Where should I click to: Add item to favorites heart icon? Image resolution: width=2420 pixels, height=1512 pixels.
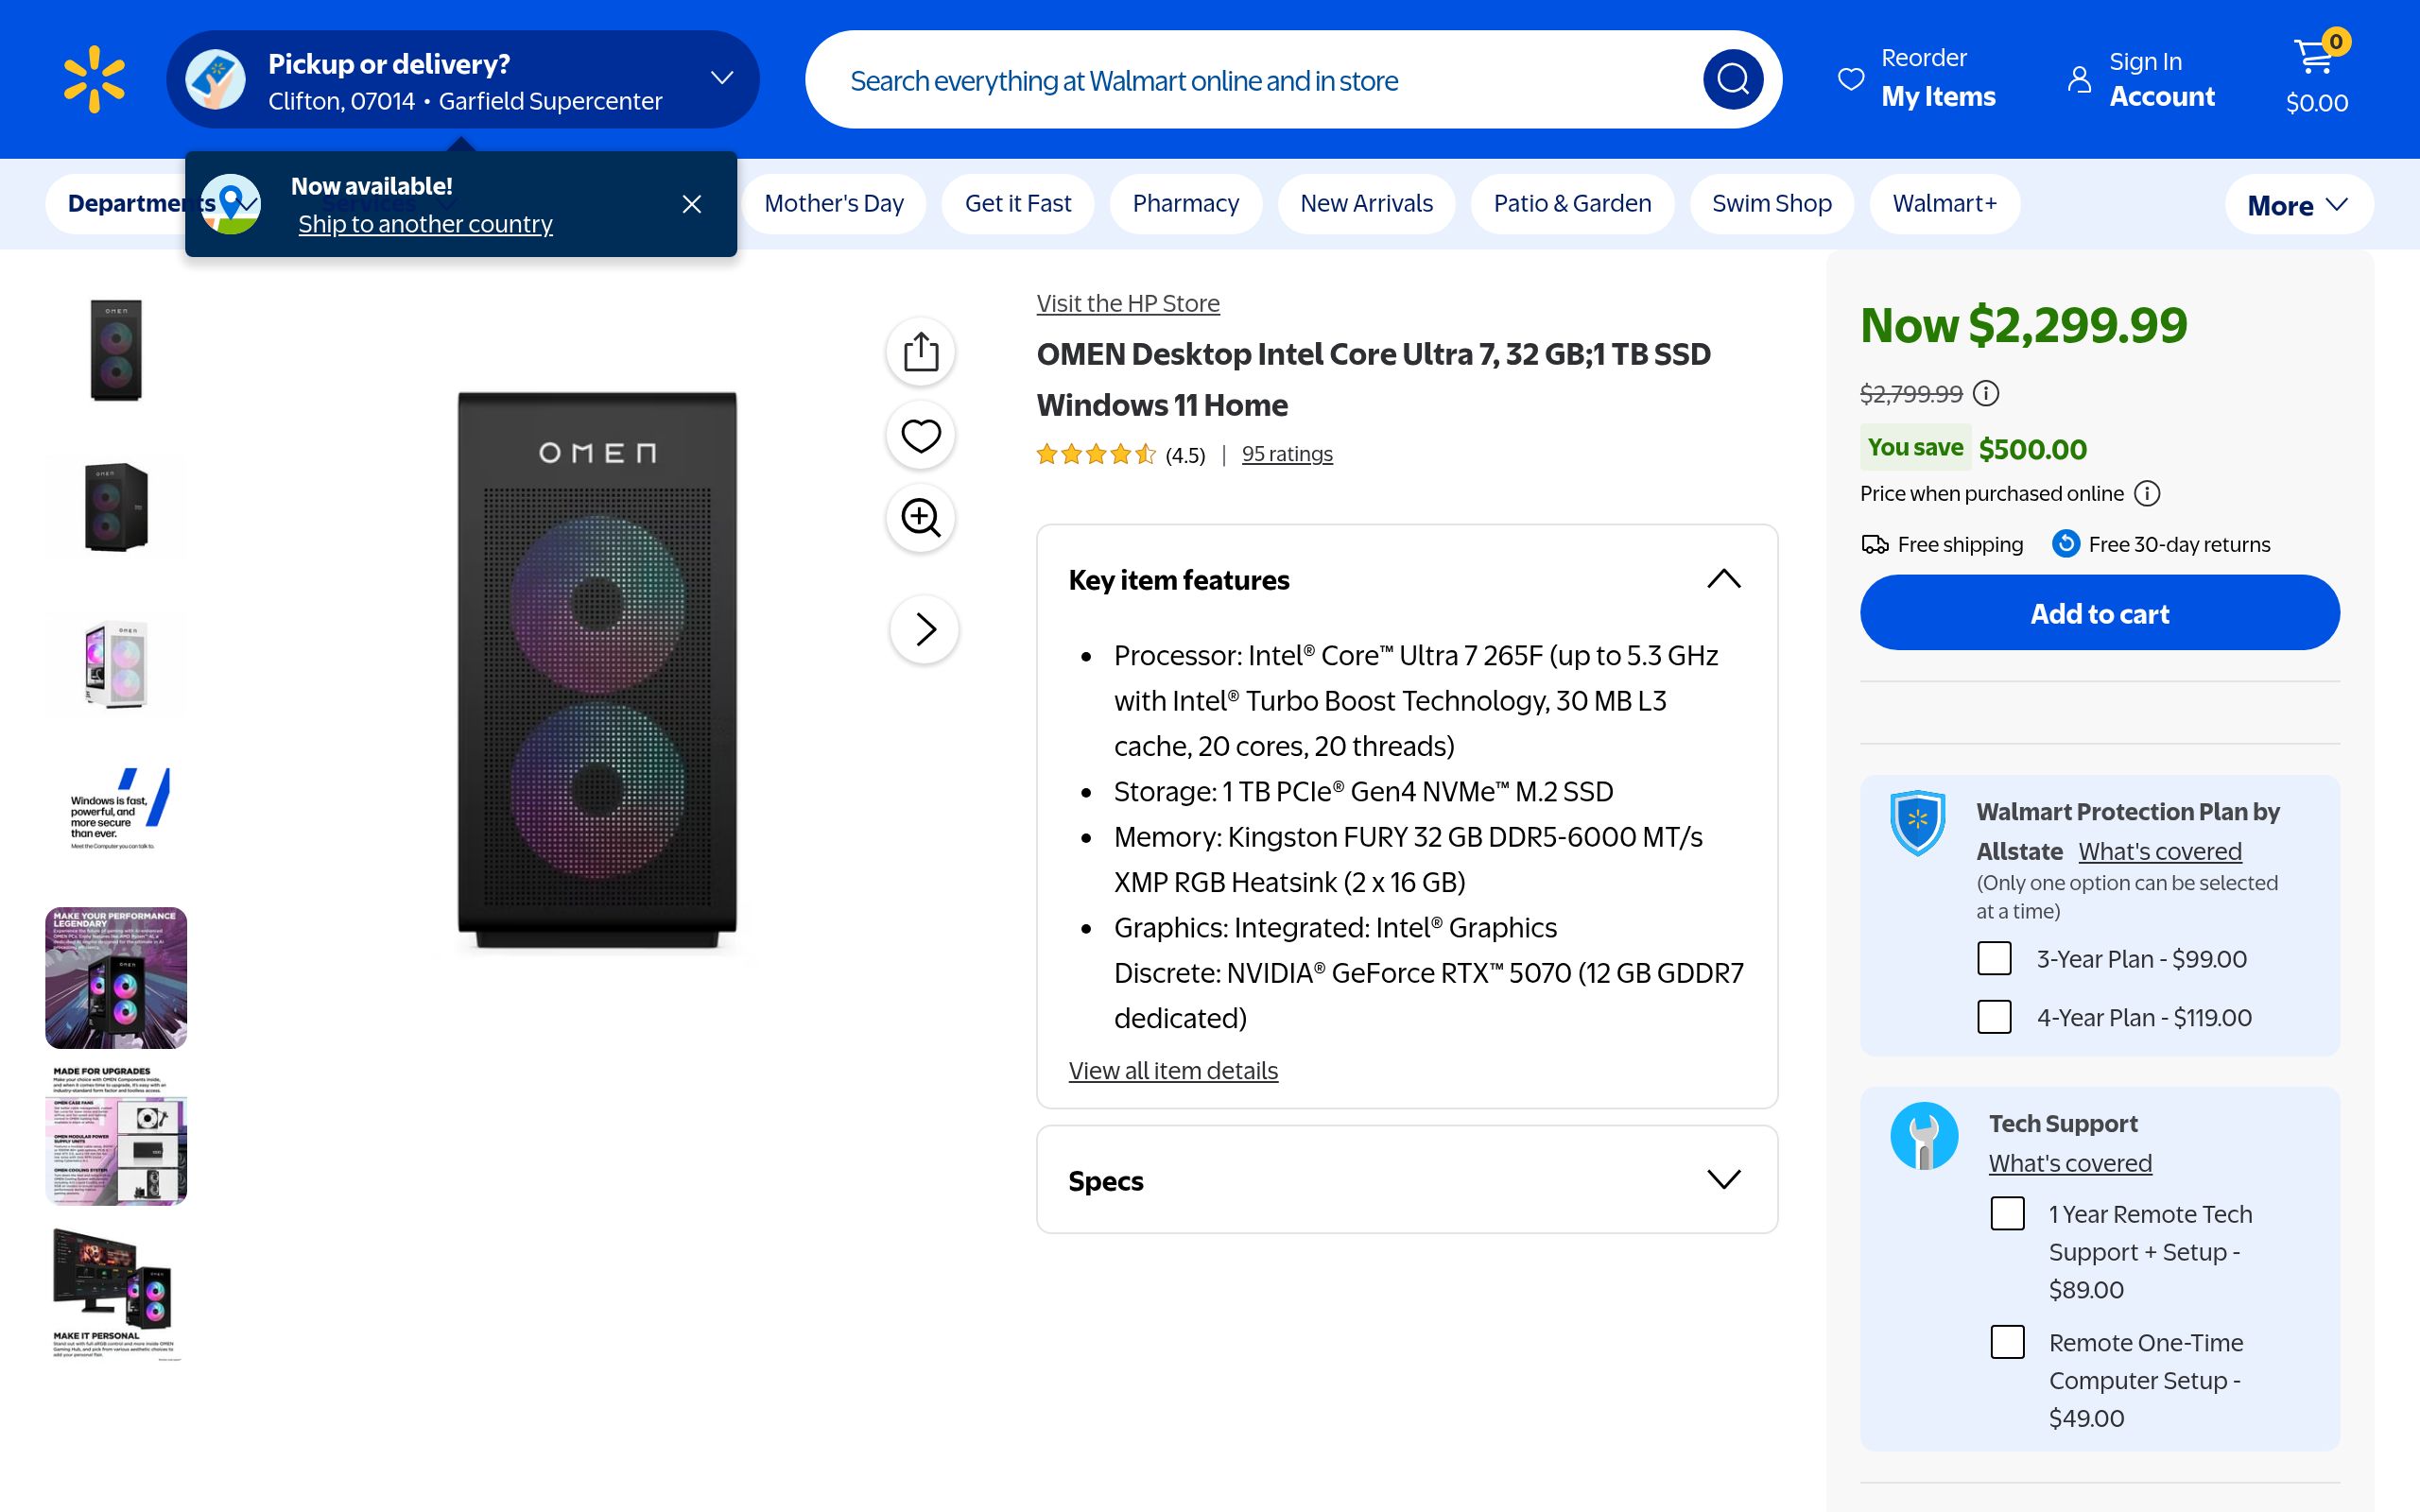pyautogui.click(x=920, y=435)
